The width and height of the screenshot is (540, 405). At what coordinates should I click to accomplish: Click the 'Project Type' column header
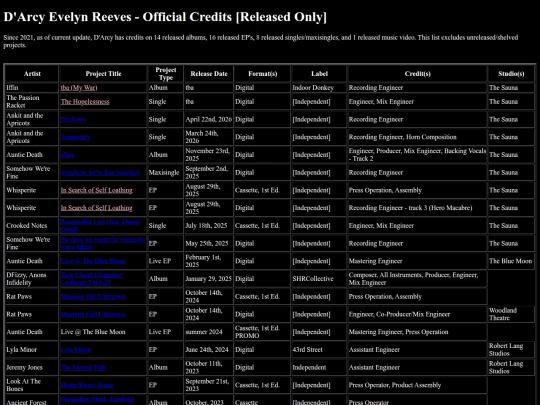[166, 74]
